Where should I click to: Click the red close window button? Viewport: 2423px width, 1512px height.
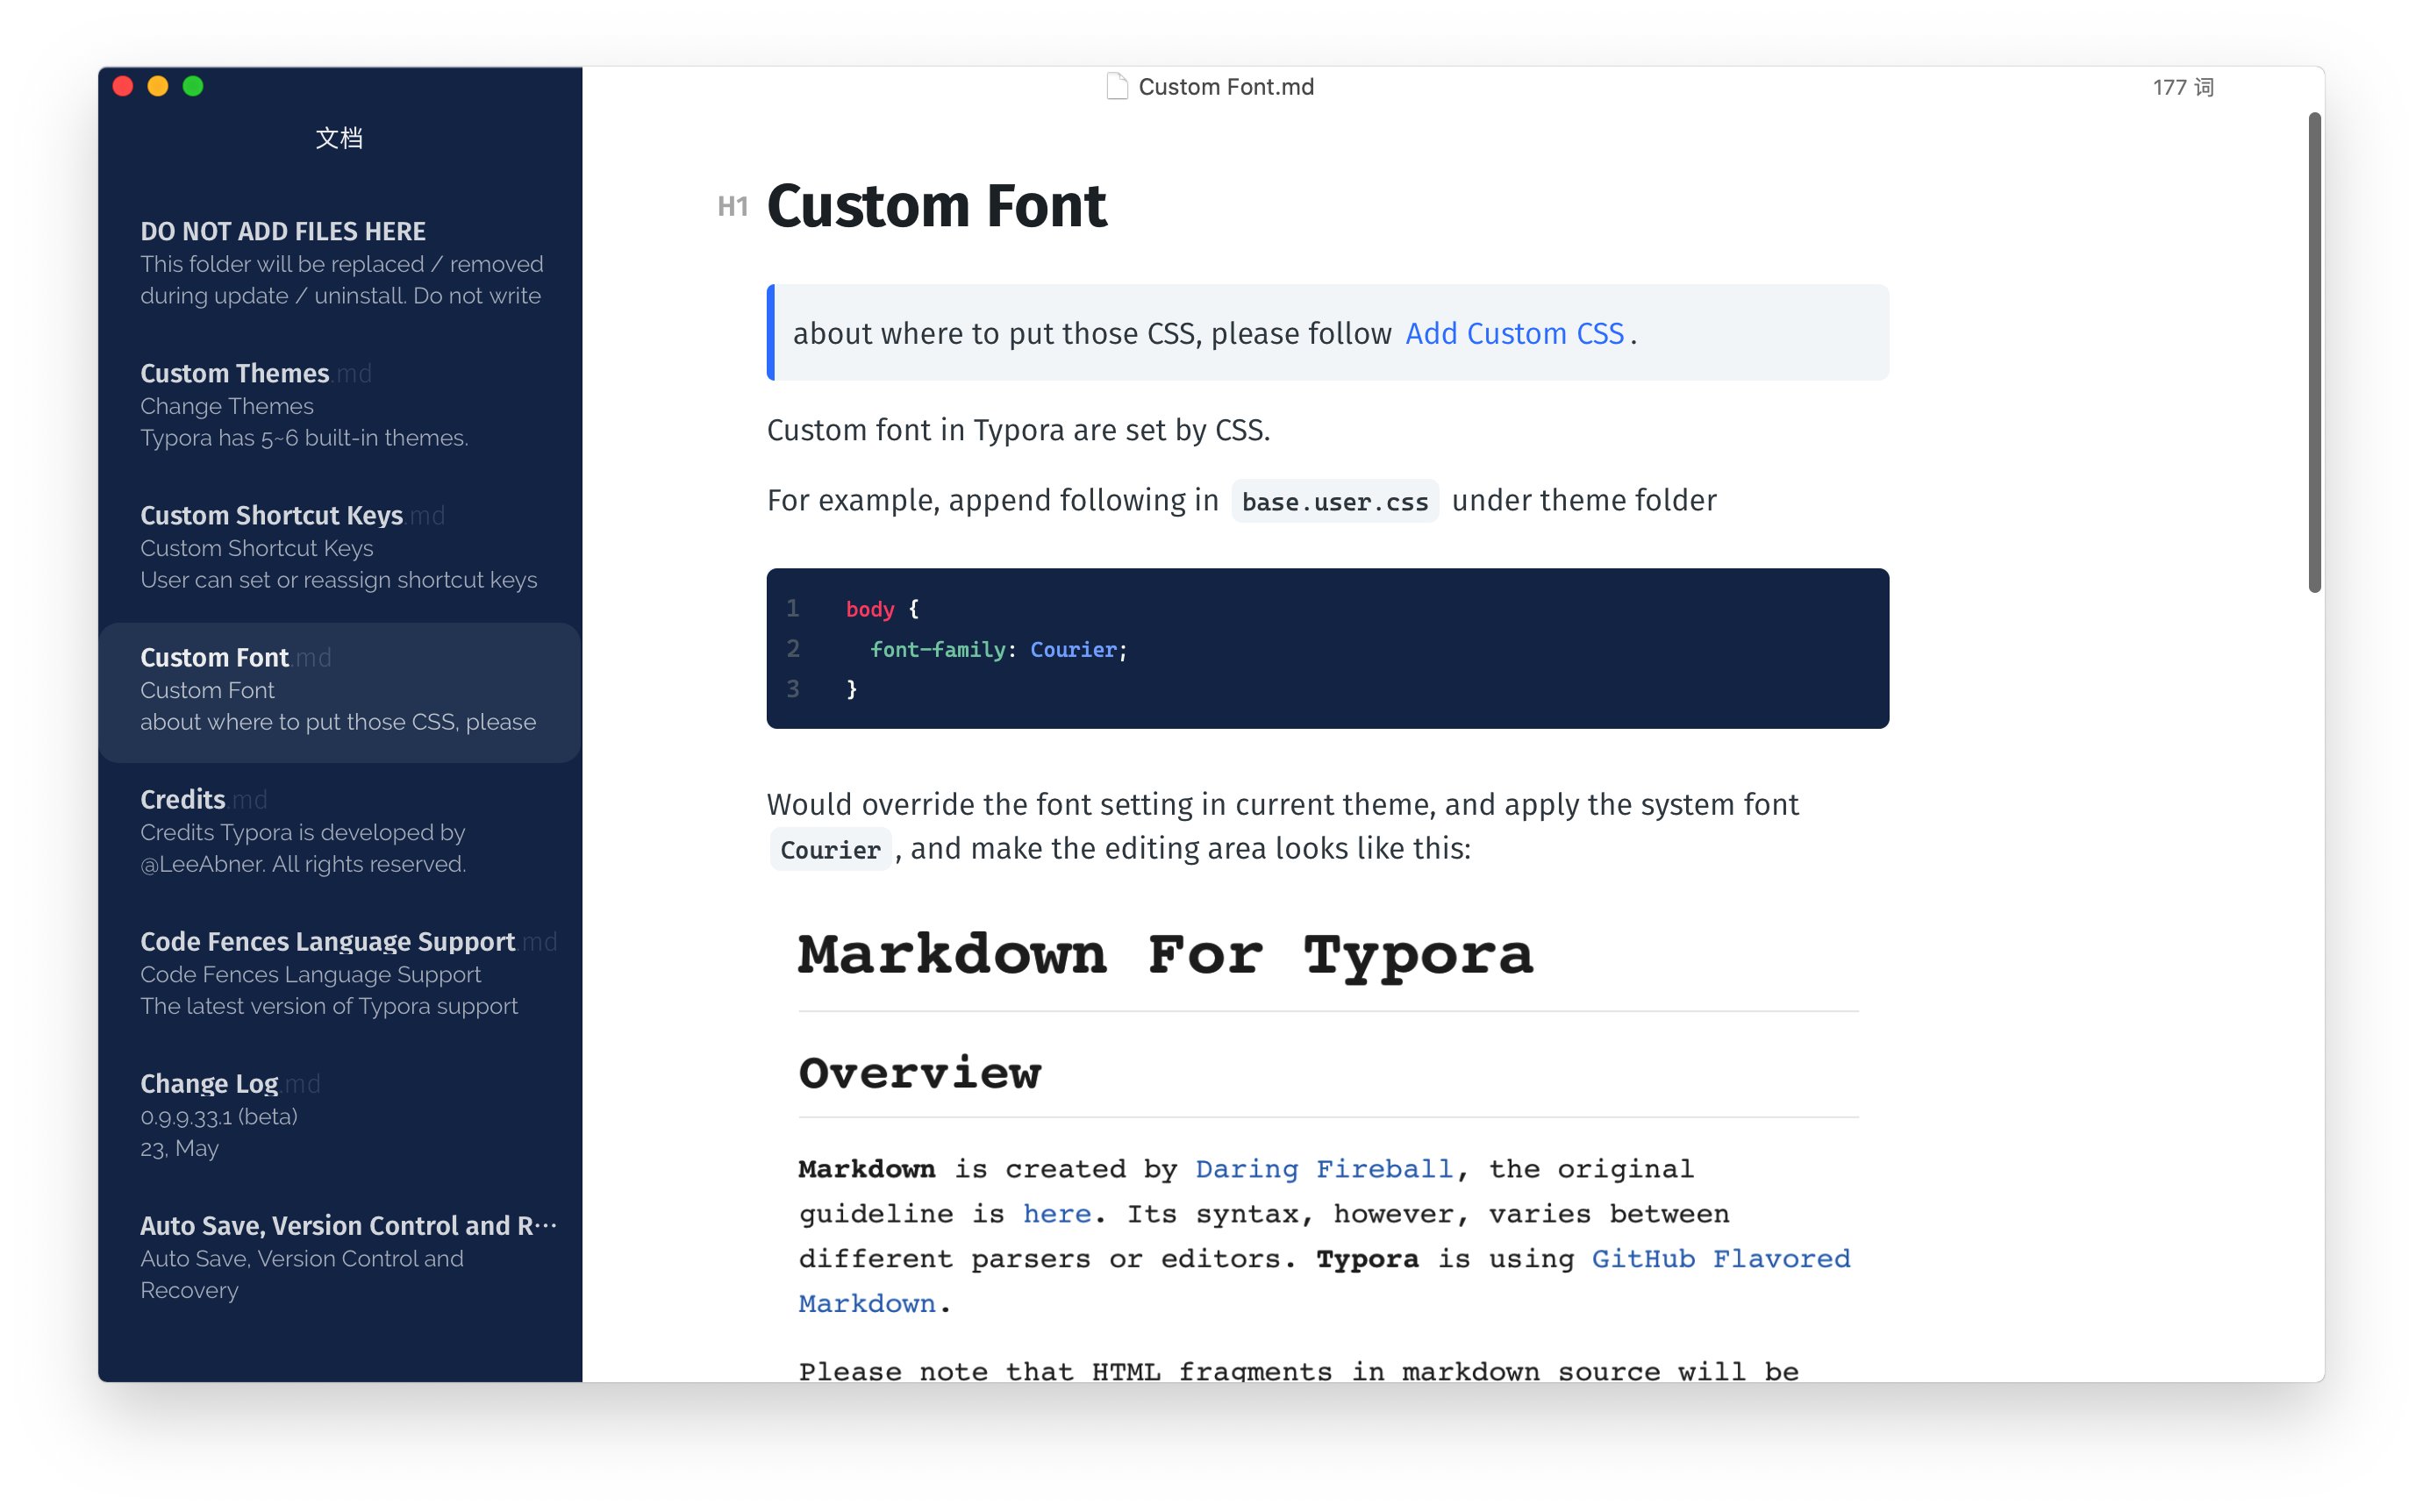123,86
